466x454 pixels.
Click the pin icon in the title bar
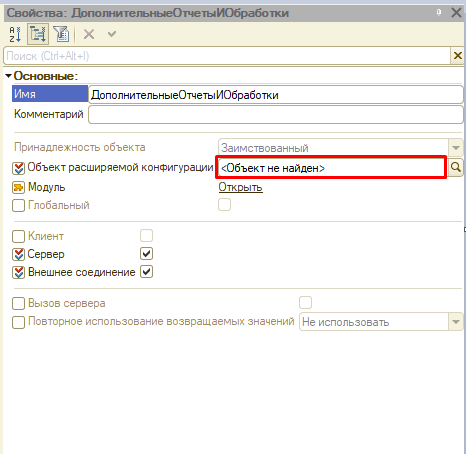click(x=439, y=12)
